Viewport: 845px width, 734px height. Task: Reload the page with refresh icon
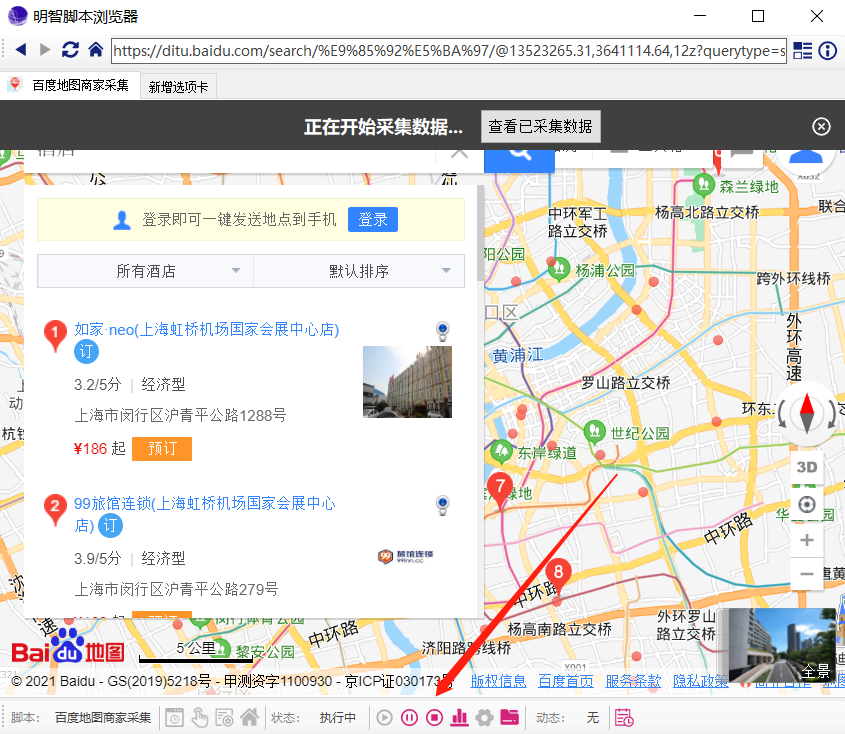pyautogui.click(x=70, y=50)
